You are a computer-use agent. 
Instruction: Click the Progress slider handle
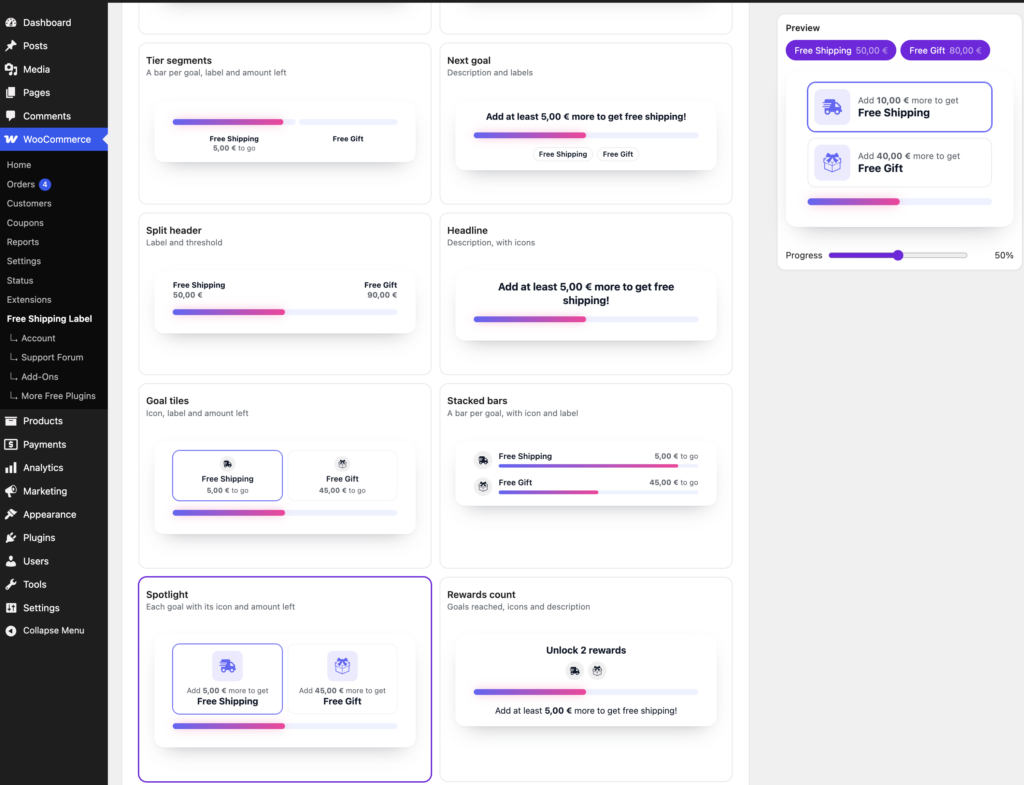898,255
